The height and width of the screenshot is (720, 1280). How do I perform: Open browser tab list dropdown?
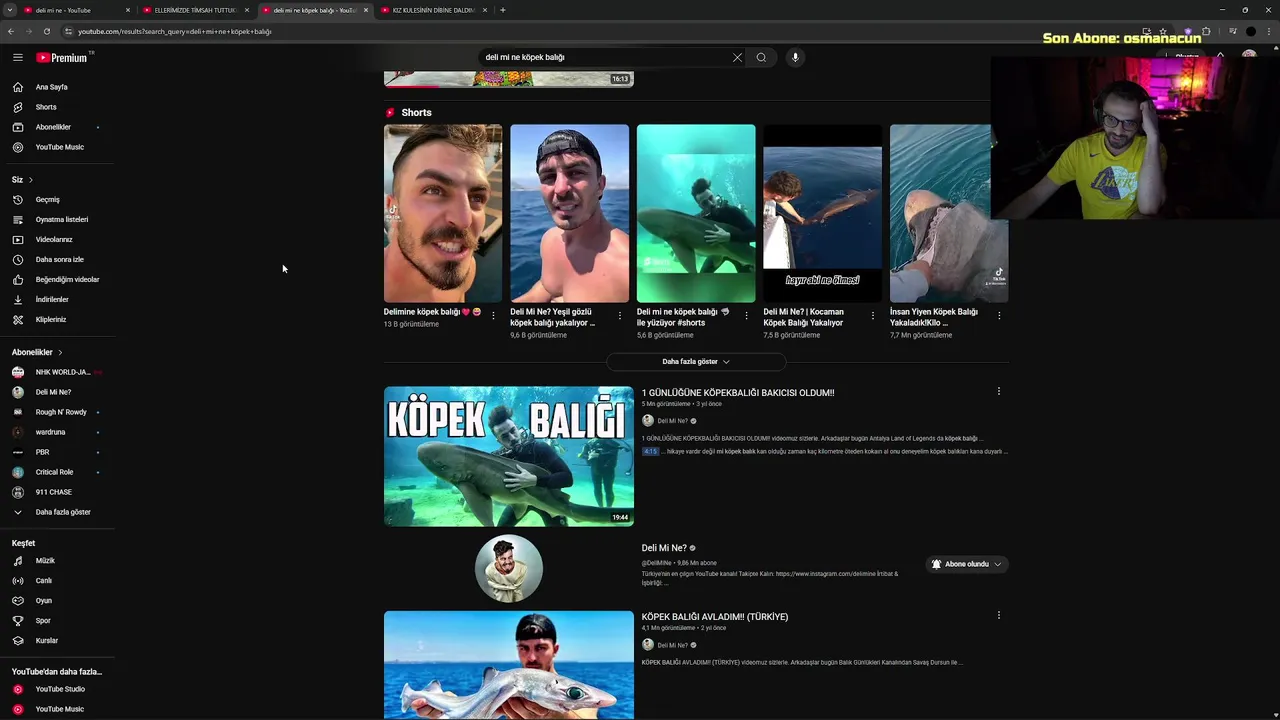tap(10, 10)
